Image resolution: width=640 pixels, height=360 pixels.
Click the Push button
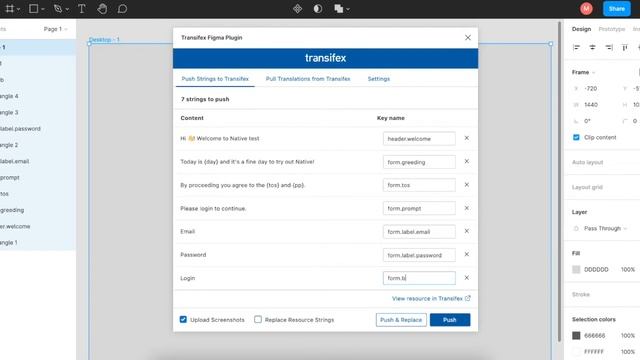click(450, 320)
